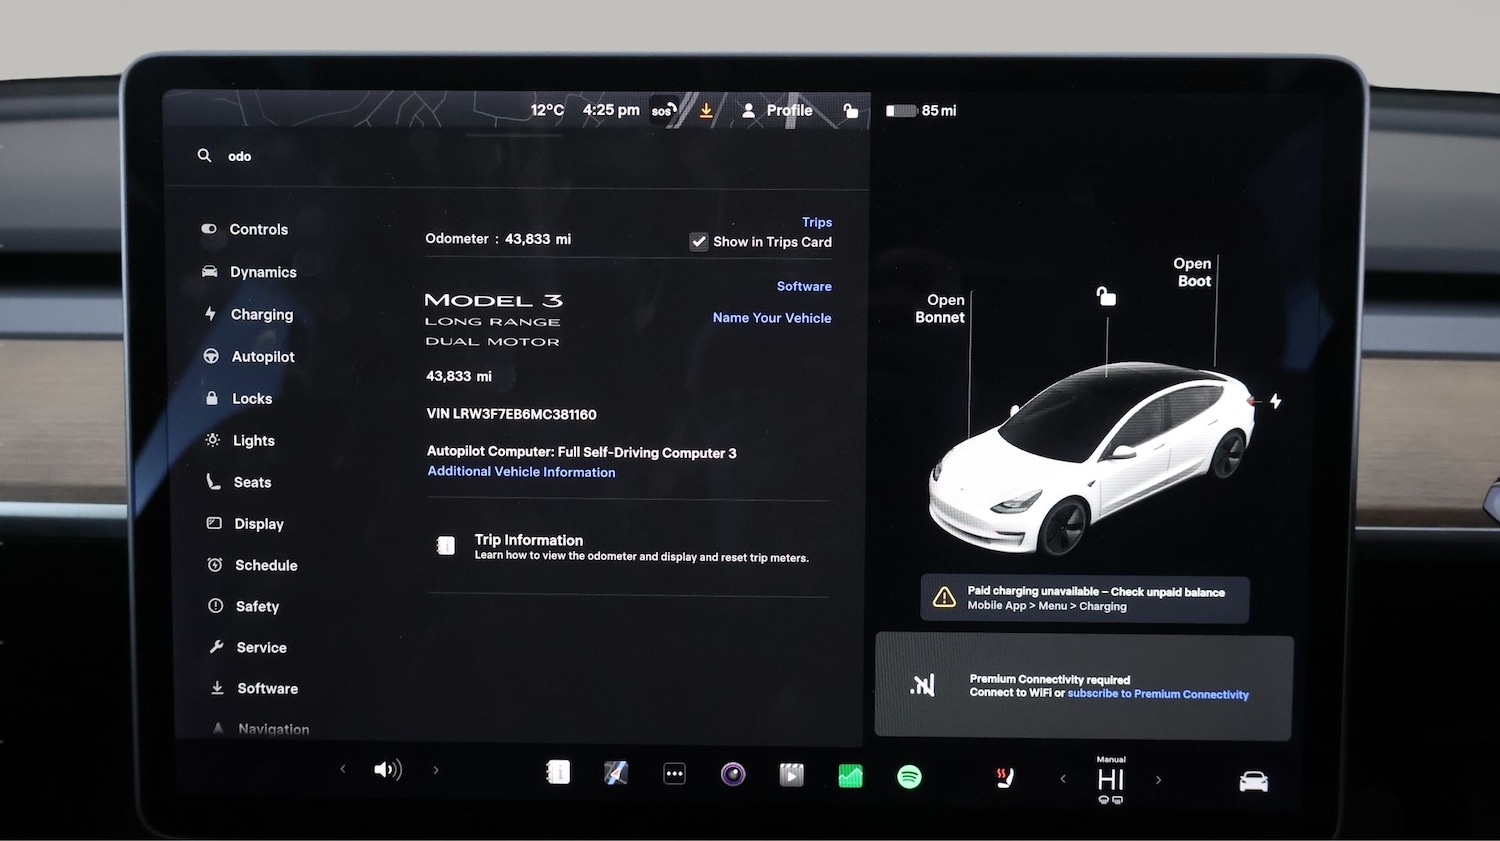The image size is (1500, 841).
Task: Open the Spotify app
Action: tap(909, 774)
